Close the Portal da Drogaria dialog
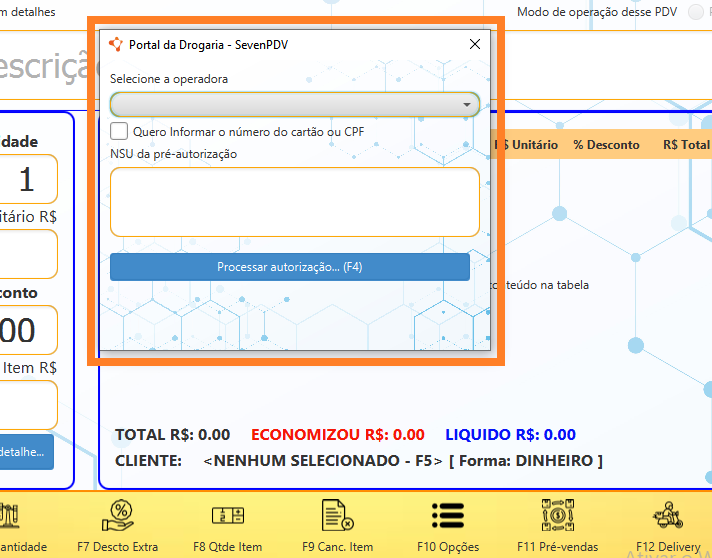 tap(475, 44)
